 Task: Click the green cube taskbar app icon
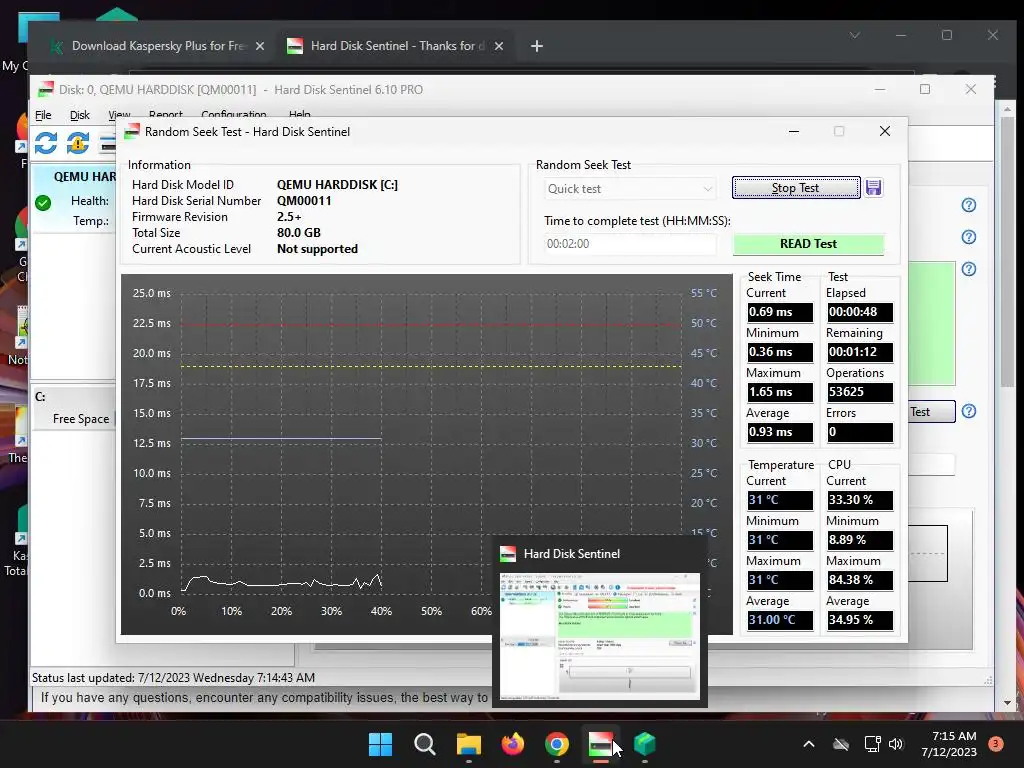(645, 744)
